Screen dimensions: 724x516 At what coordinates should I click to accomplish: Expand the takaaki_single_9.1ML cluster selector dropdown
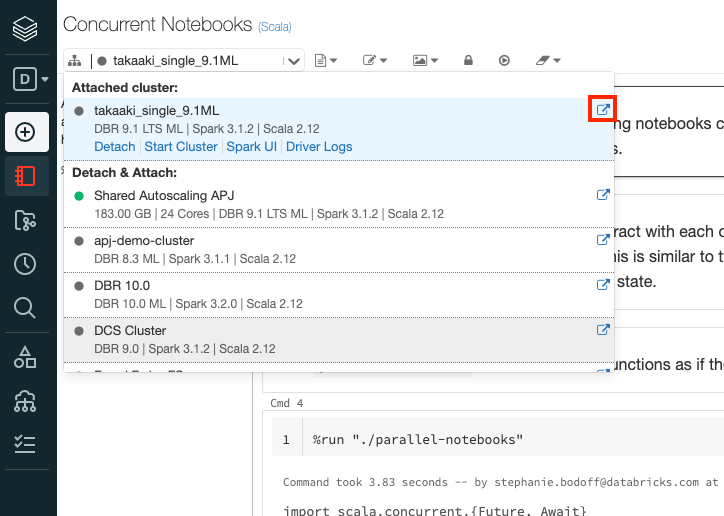184,60
